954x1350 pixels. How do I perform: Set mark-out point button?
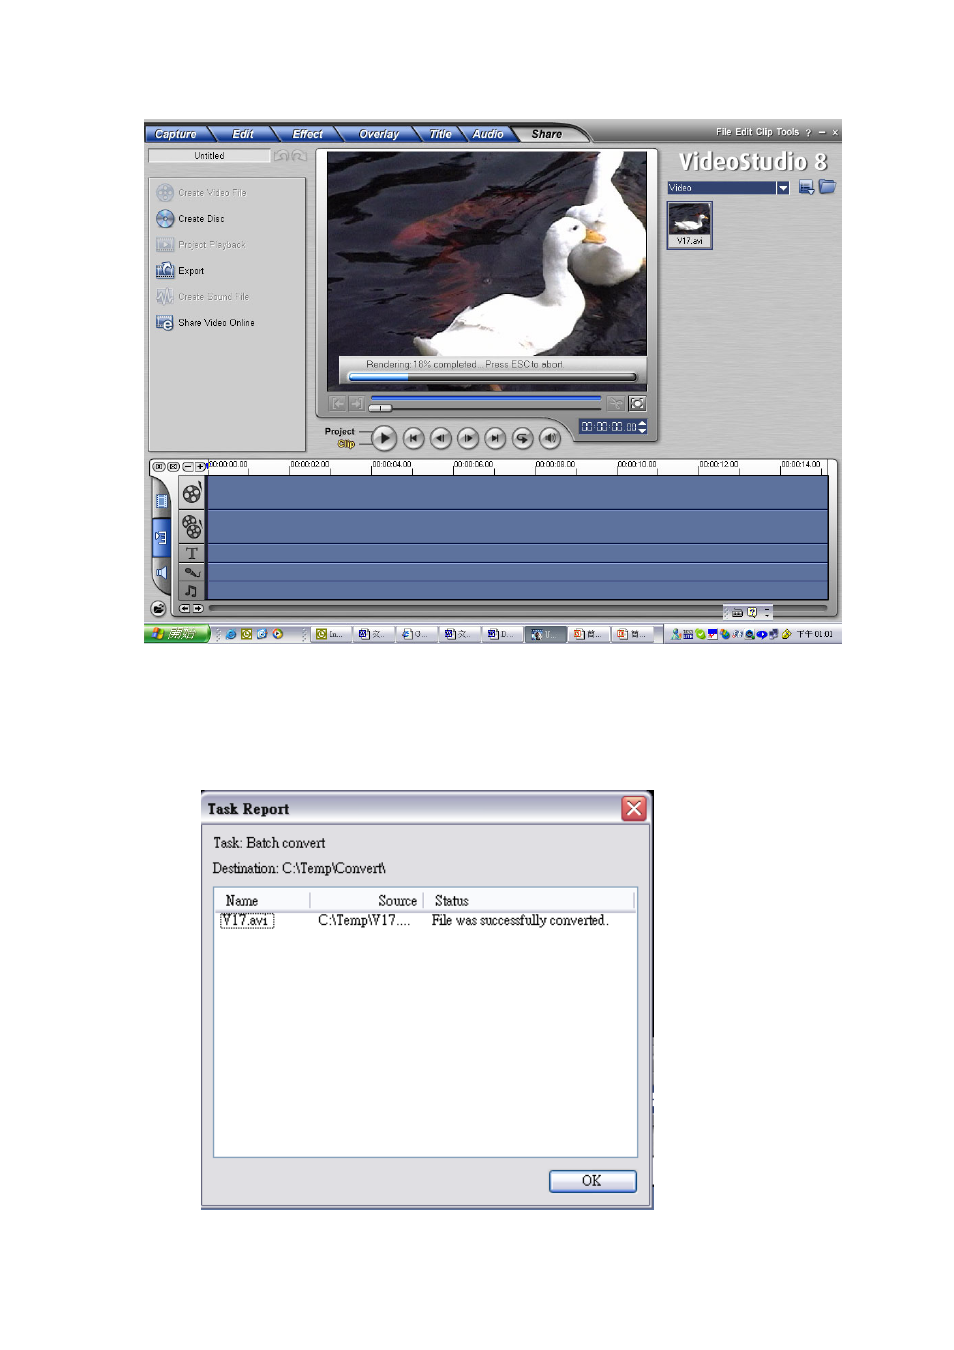tap(356, 404)
